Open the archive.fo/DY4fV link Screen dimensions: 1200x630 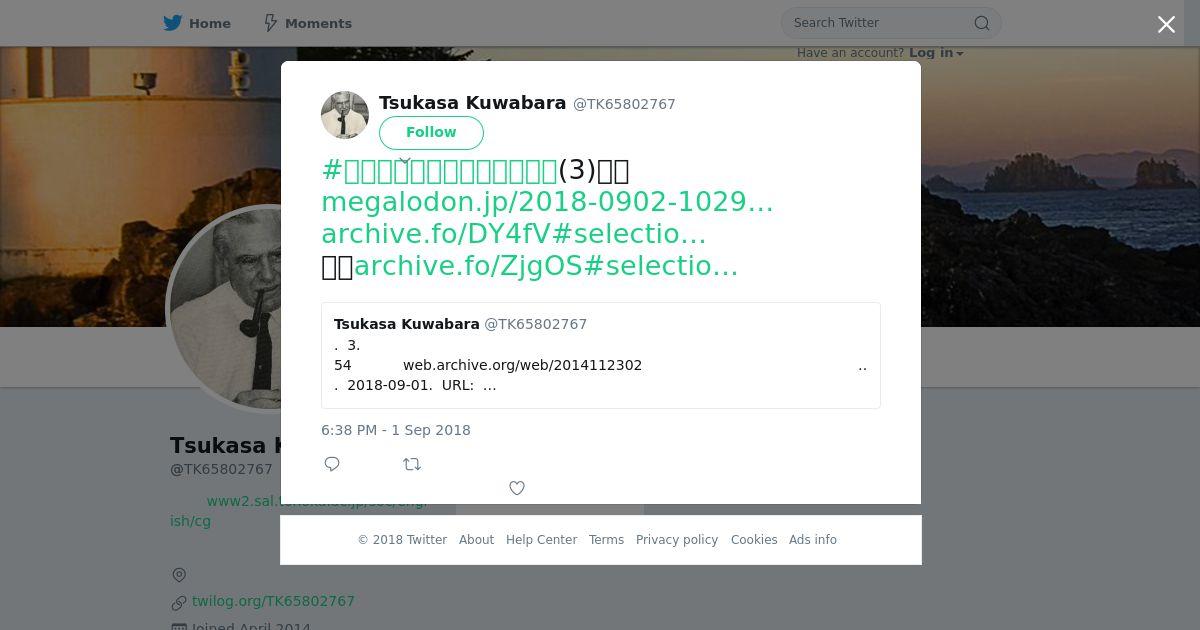coord(514,234)
